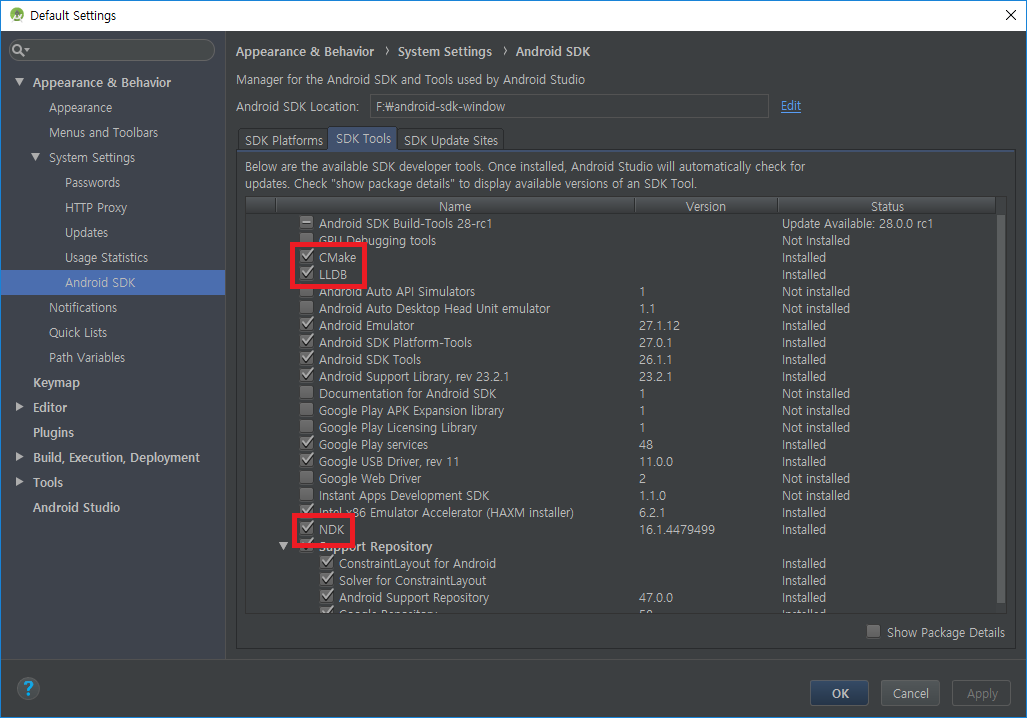Check GPU Debugging tools checkbox
Screen dimensions: 1027x718
(307, 239)
